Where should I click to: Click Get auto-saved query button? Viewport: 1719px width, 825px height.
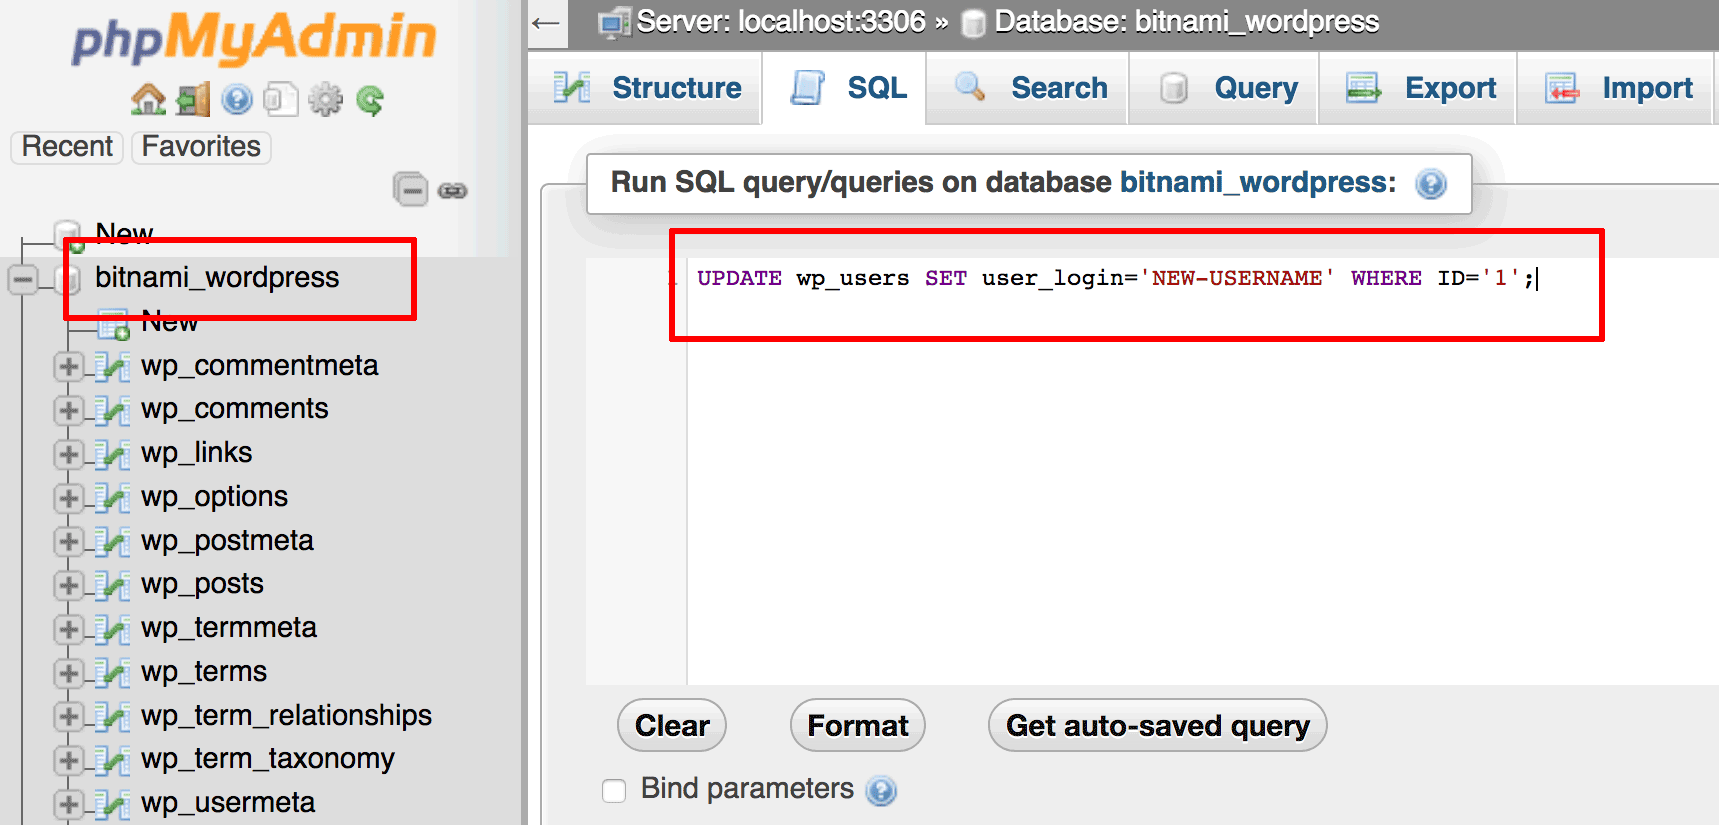1157,725
